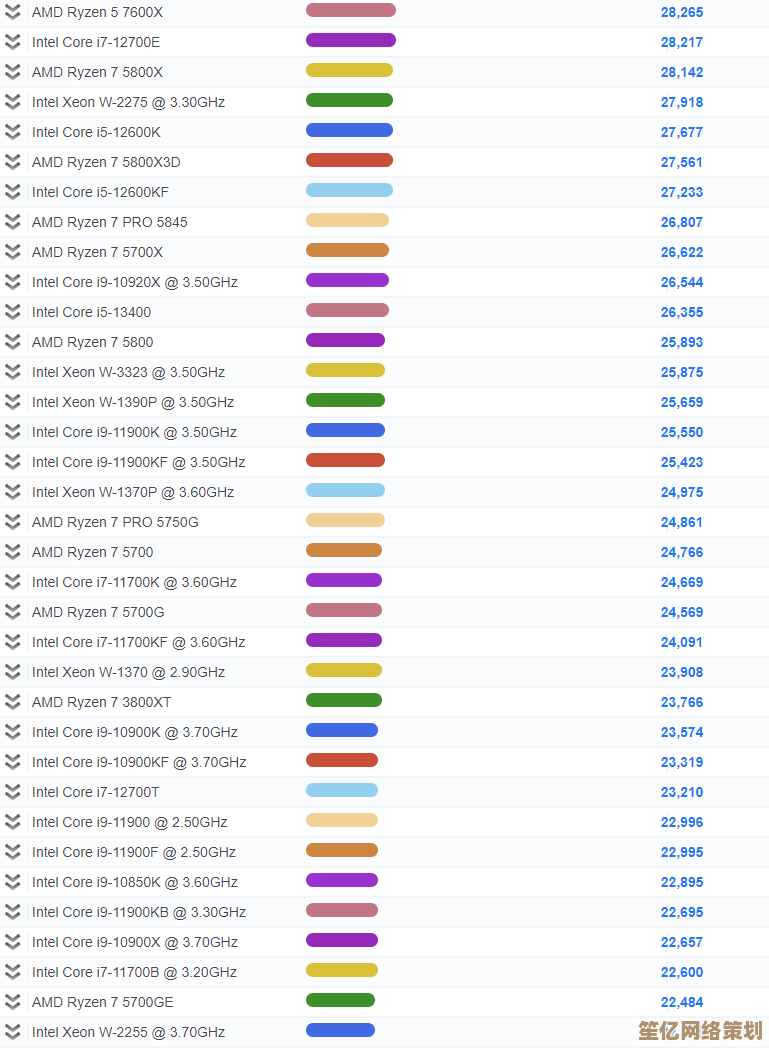The width and height of the screenshot is (769, 1049).
Task: Expand the AMD Ryzen 5 7600X row chevron
Action: pyautogui.click(x=12, y=12)
